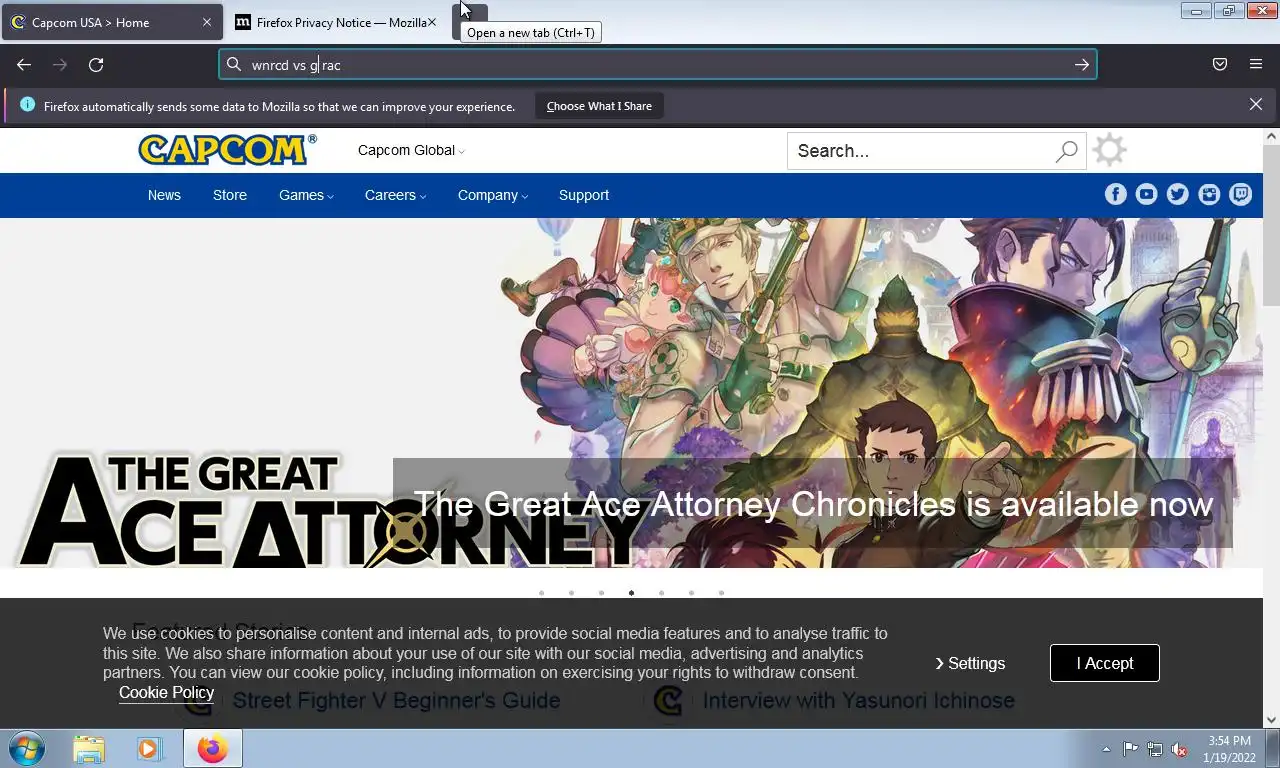Expand the Games menu
Screen dimensions: 1280x768
306,195
